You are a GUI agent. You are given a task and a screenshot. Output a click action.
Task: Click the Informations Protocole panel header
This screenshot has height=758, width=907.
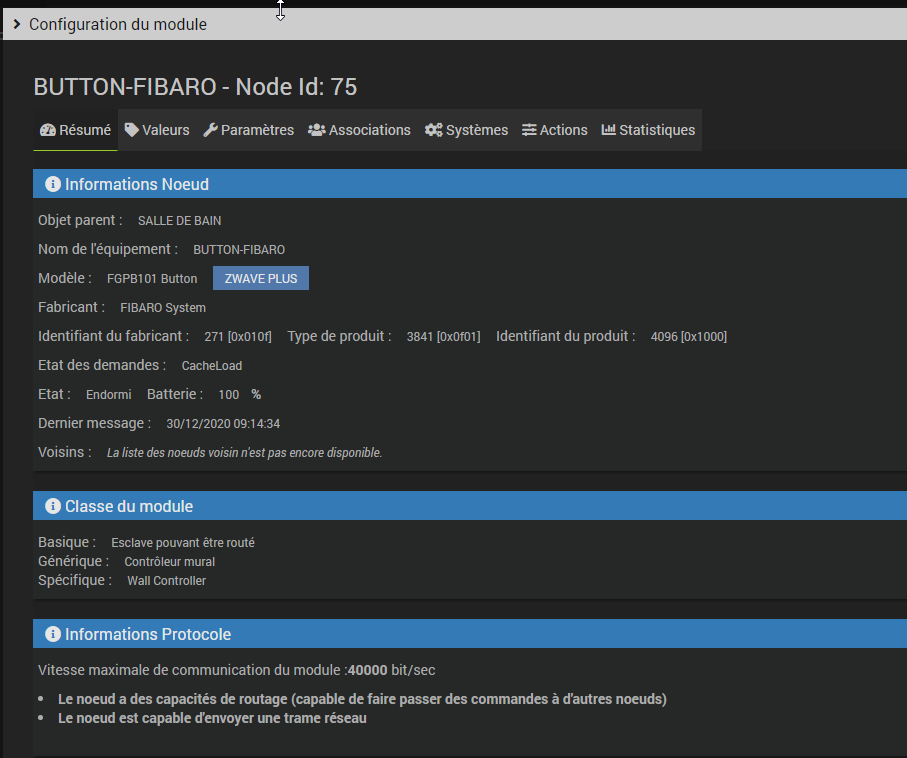[470, 634]
